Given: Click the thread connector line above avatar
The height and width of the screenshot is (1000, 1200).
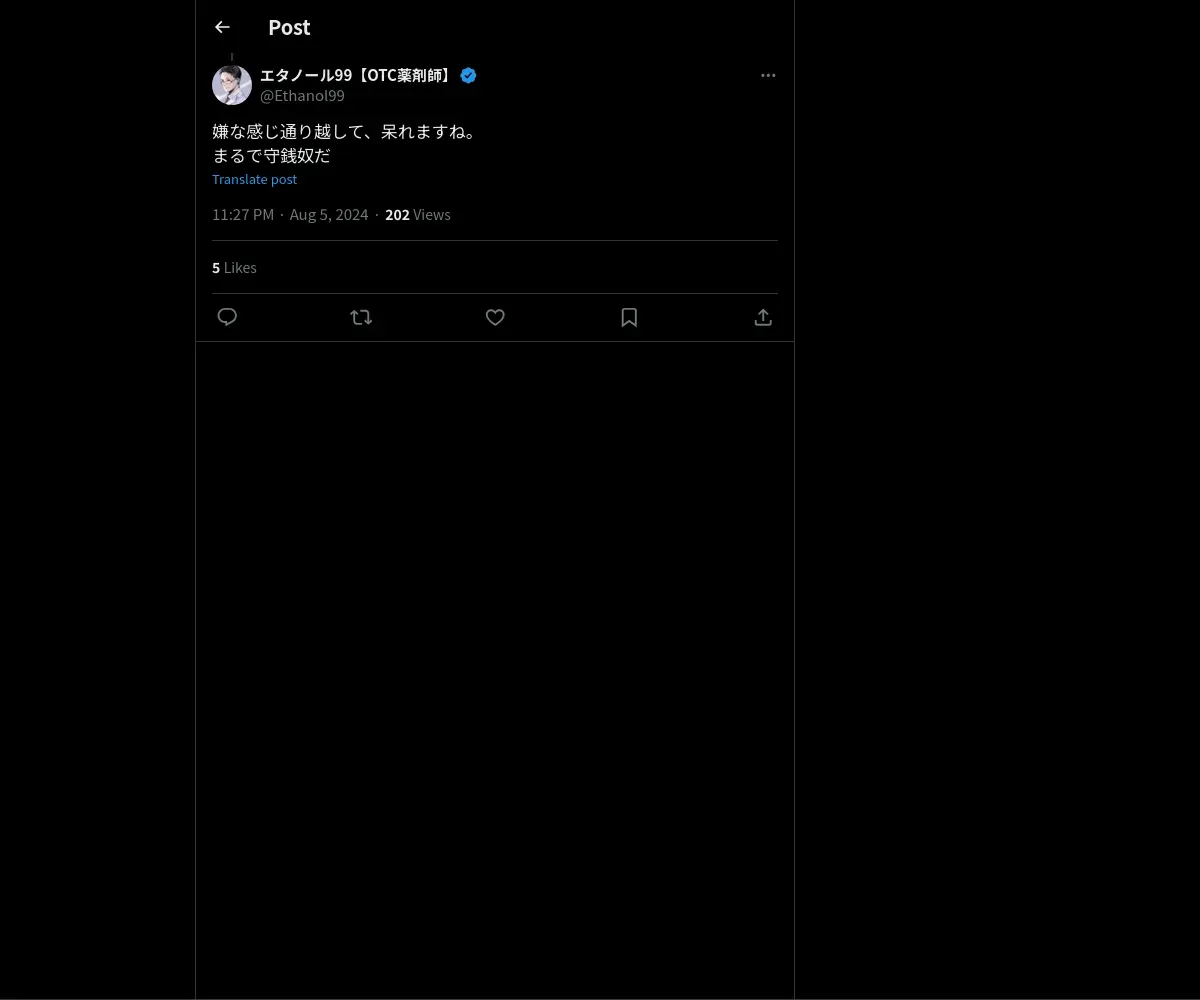Looking at the screenshot, I should (x=232, y=57).
